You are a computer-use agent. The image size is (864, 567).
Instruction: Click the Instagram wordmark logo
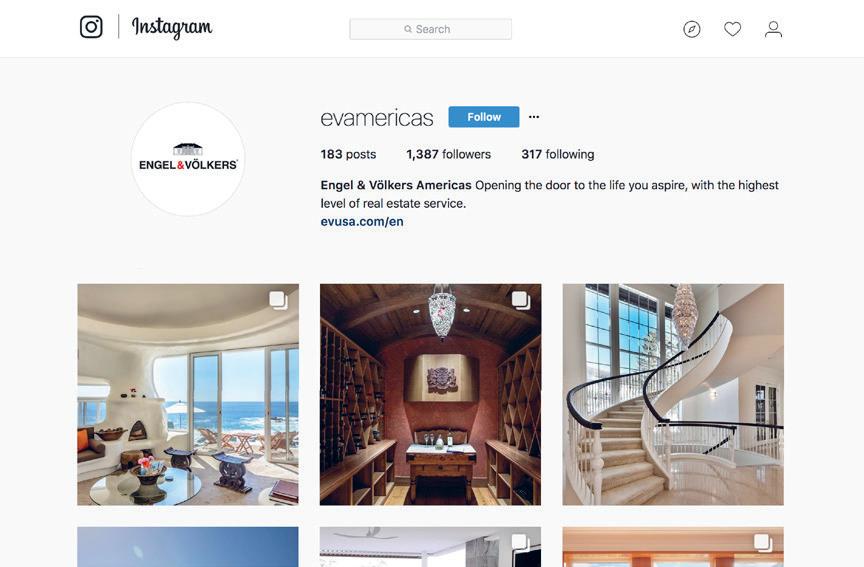[x=172, y=27]
